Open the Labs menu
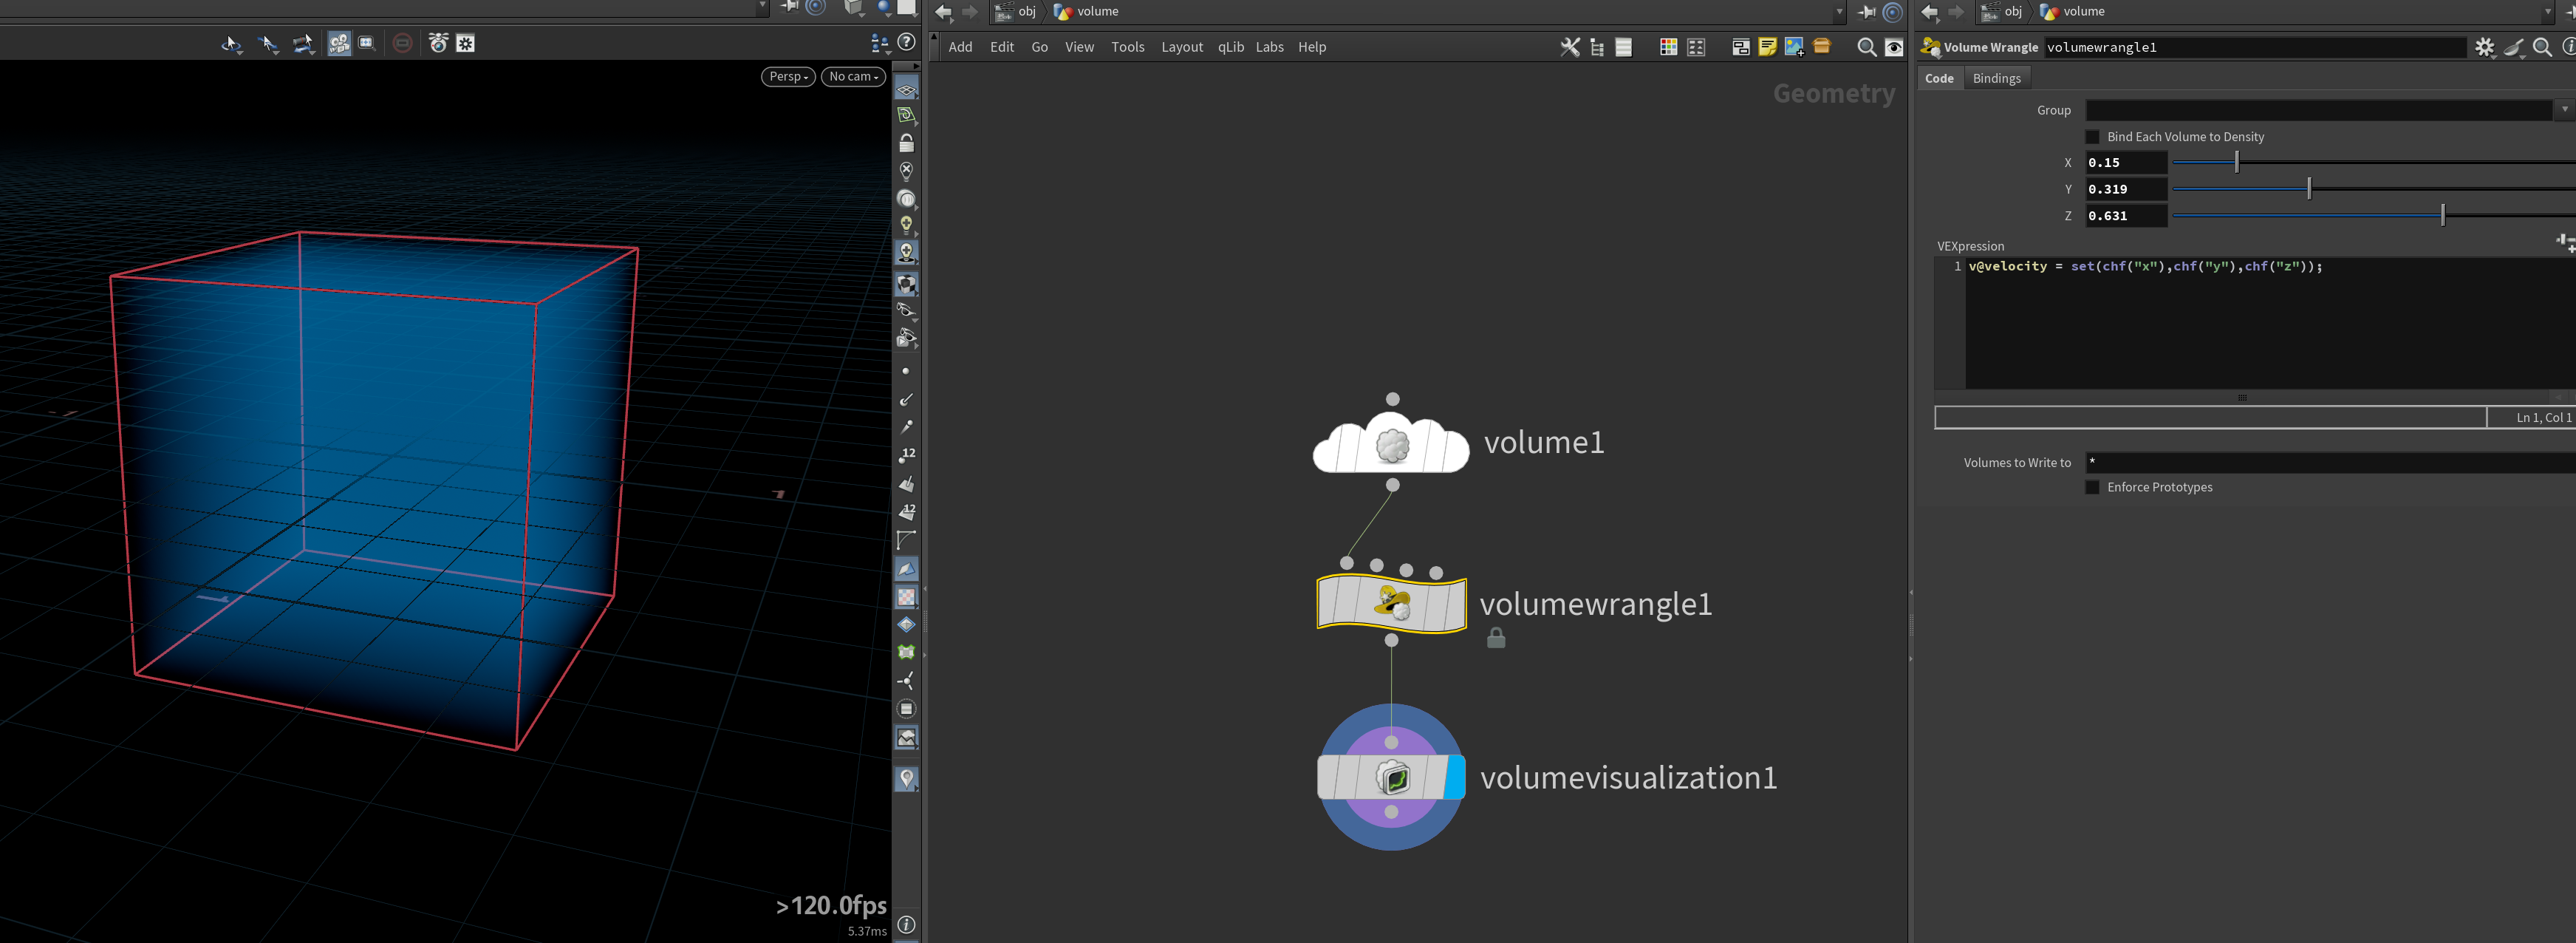 pos(1269,47)
